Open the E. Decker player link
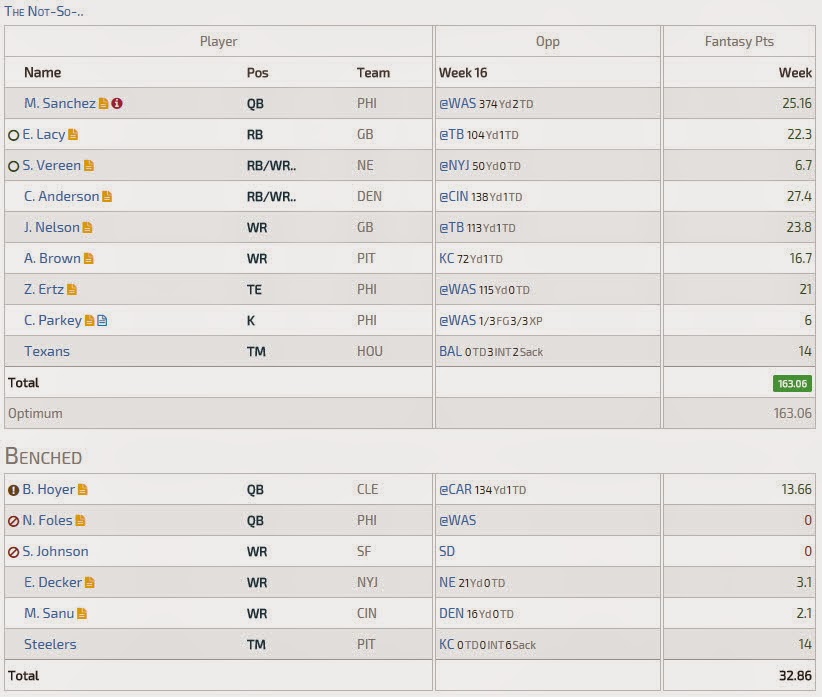This screenshot has width=822, height=697. pos(53,582)
